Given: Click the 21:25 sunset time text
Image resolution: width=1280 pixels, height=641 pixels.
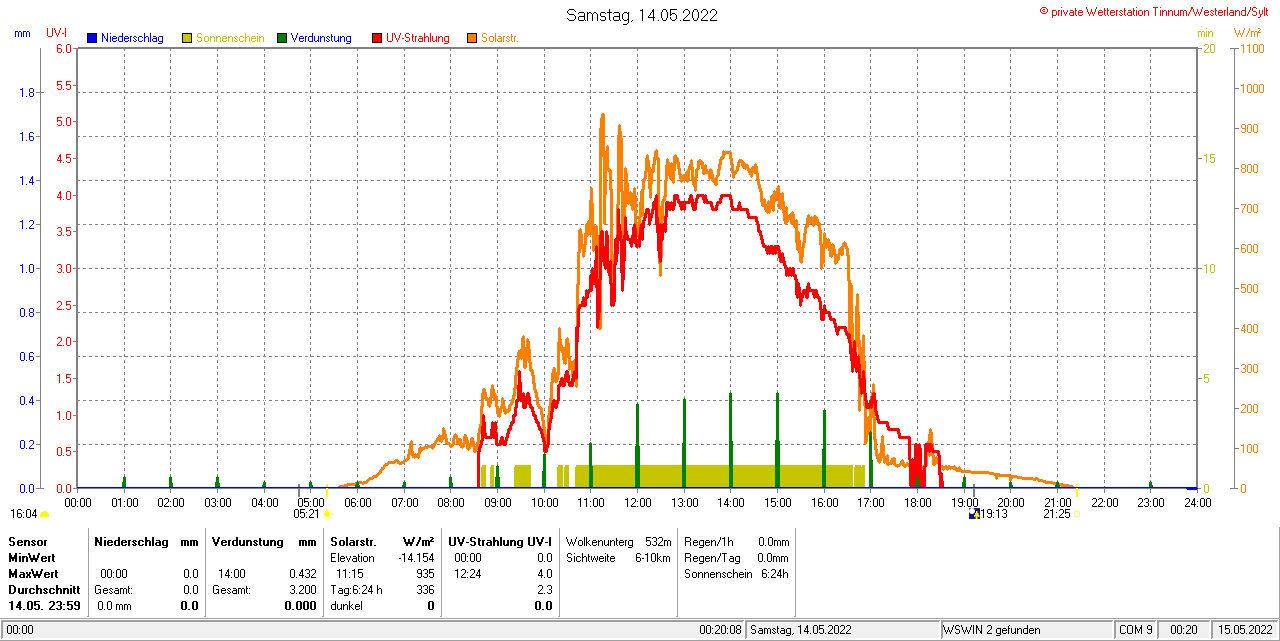Looking at the screenshot, I should point(1057,514).
